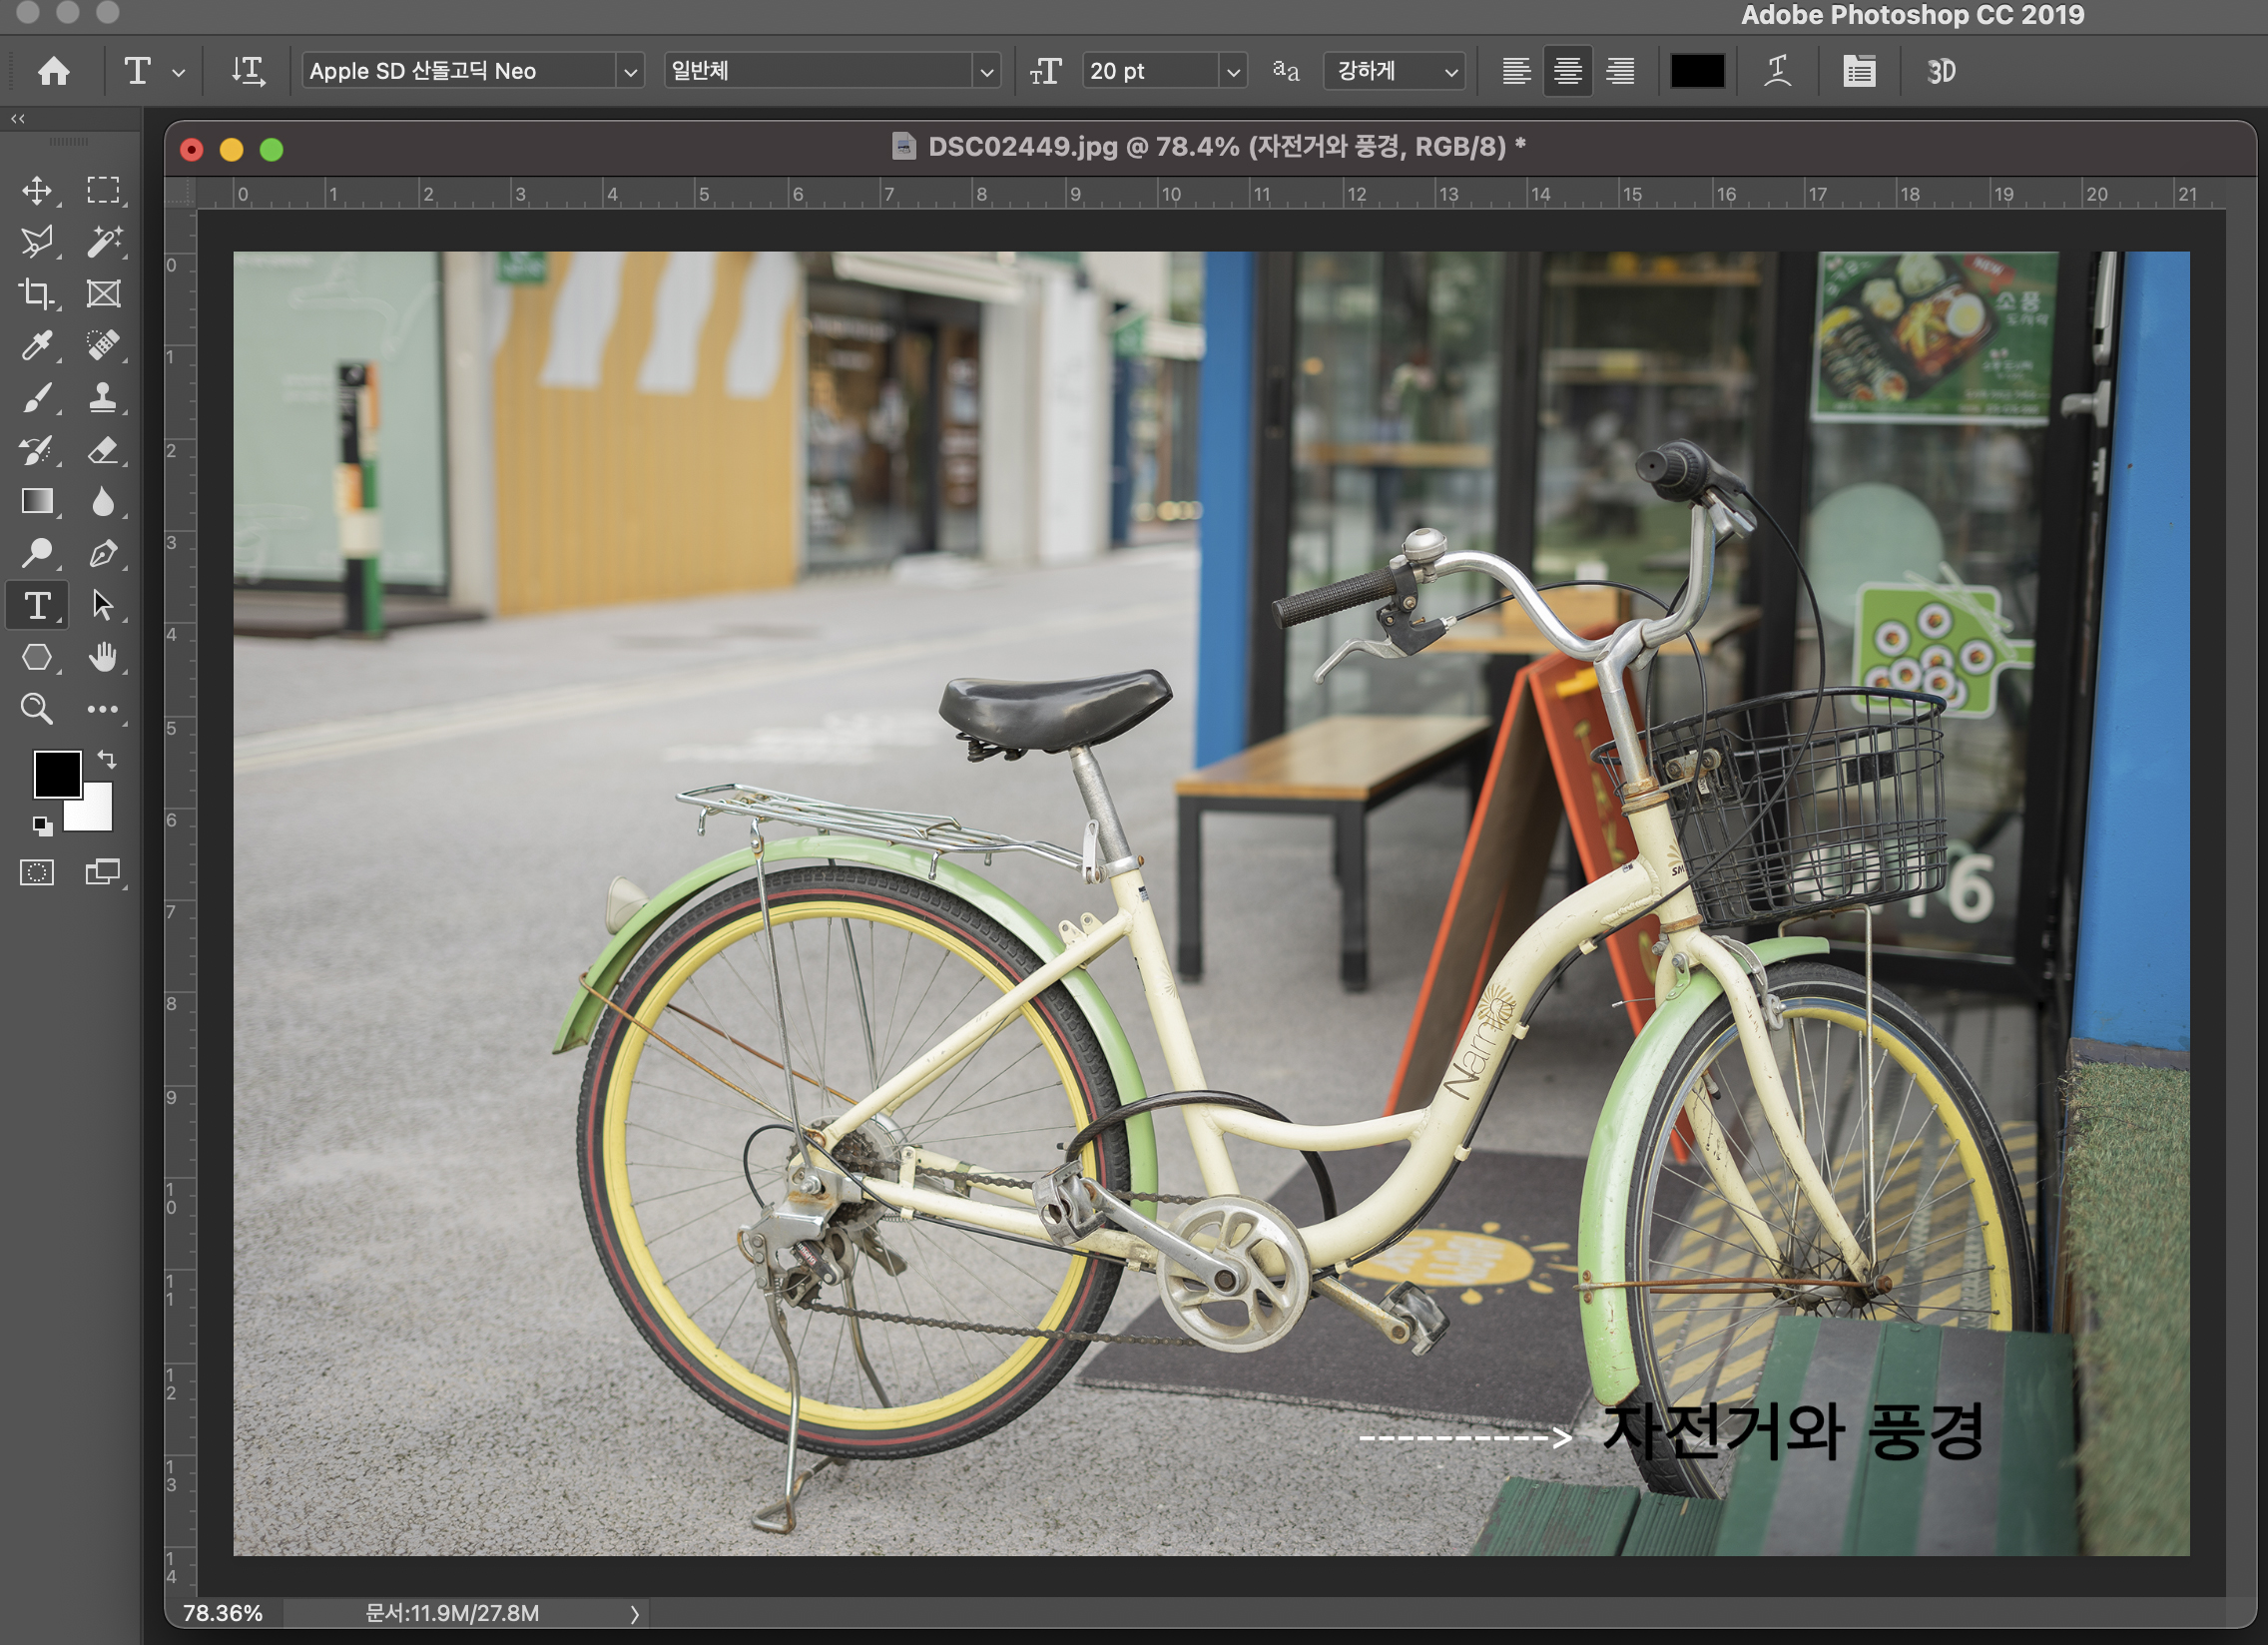Open the Apple SD 산돌고딕 Neo font dropdown
This screenshot has height=1645, width=2268.
[x=630, y=72]
